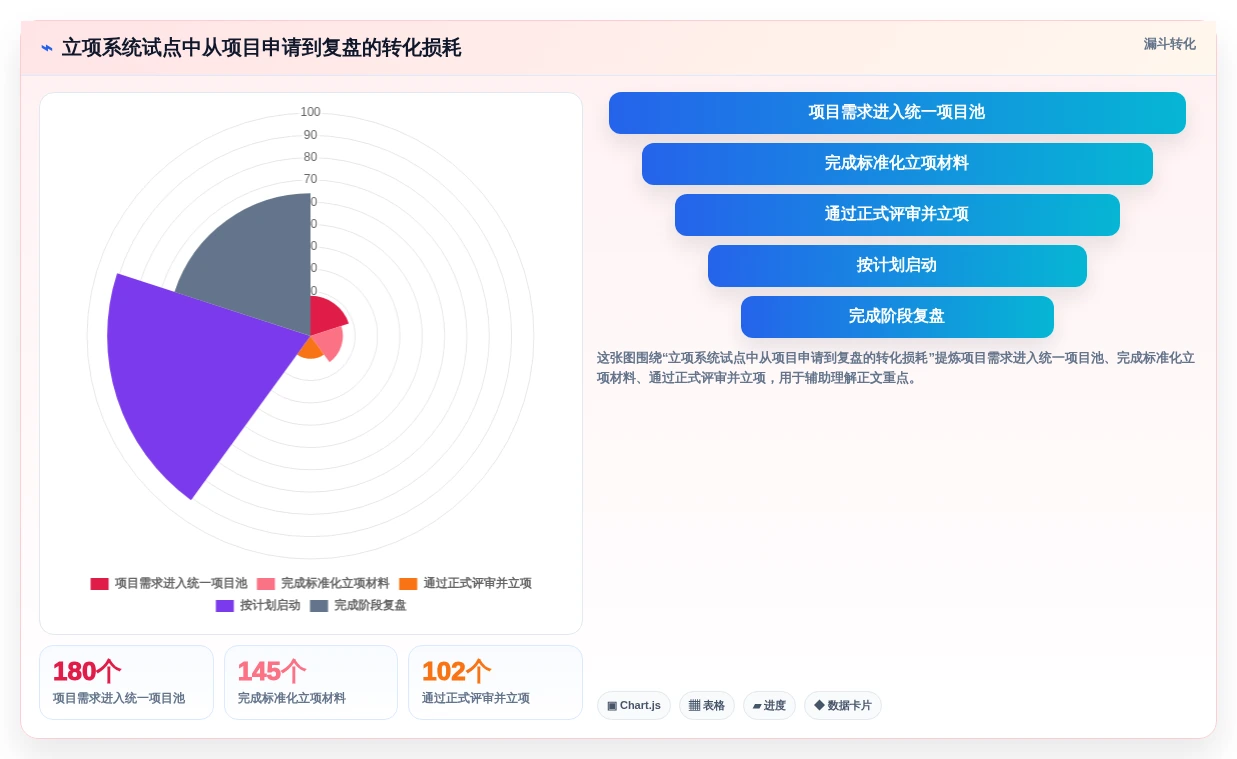Screen dimensions: 1237x759
Task: Click the orange polar chart segment
Action: tap(309, 348)
